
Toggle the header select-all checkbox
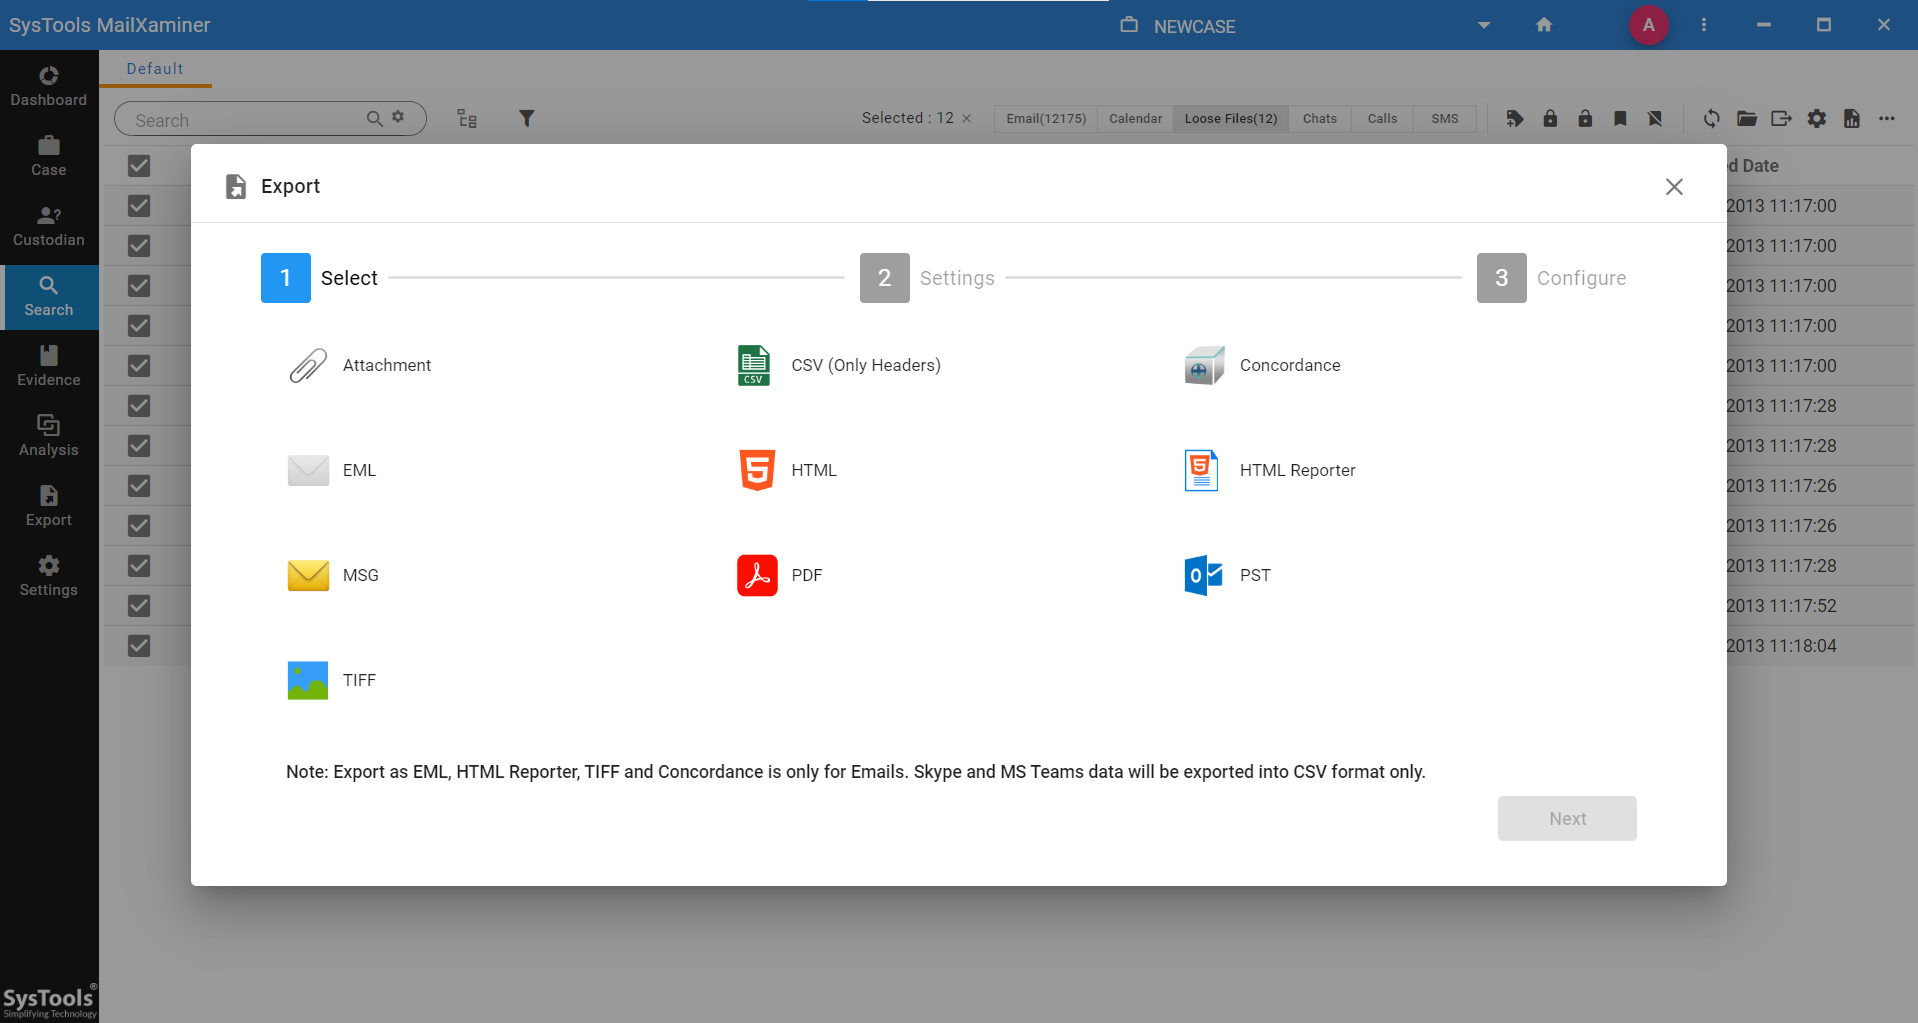pyautogui.click(x=139, y=166)
